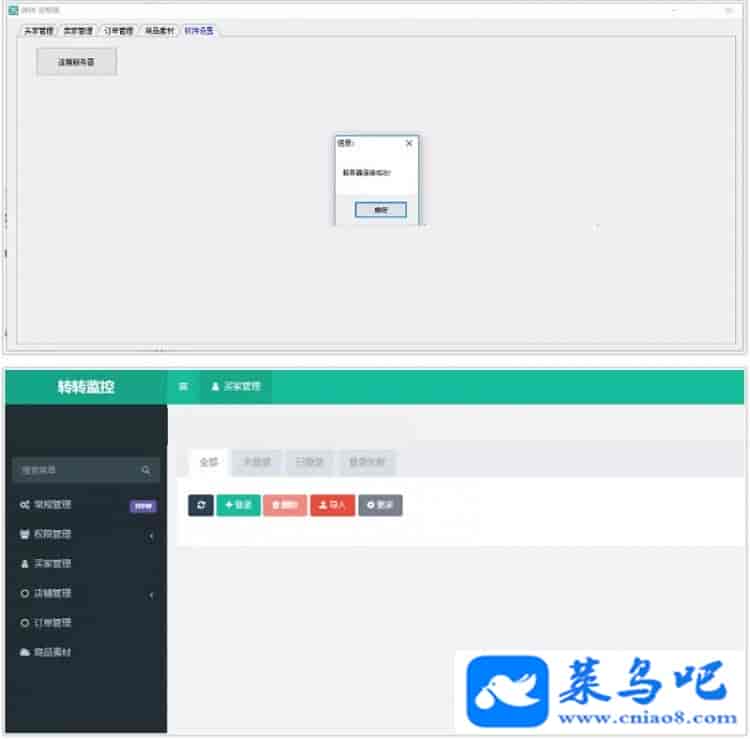The width and height of the screenshot is (750, 739).
Task: Click the connect server button in upper window
Action: coord(77,62)
